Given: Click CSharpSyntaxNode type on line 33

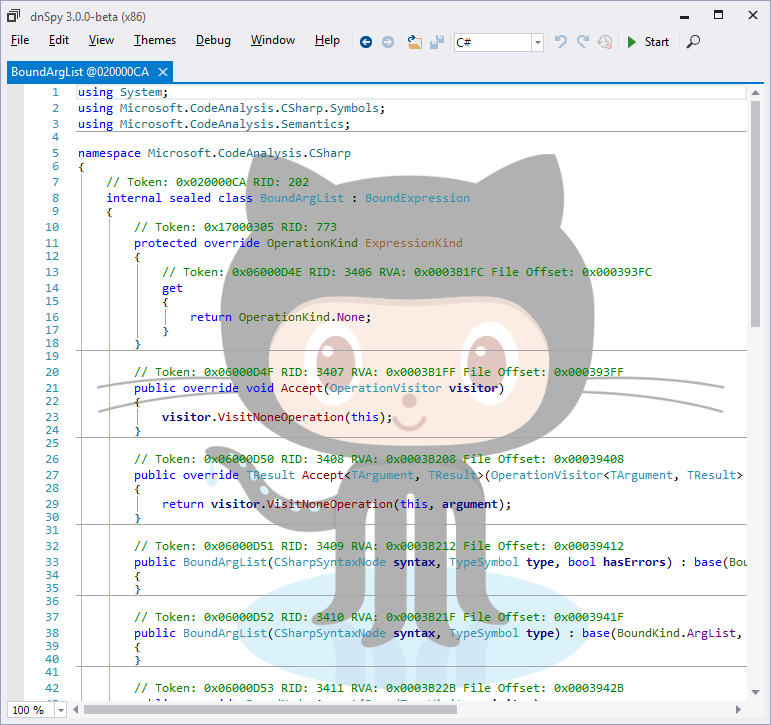Looking at the screenshot, I should pos(329,562).
